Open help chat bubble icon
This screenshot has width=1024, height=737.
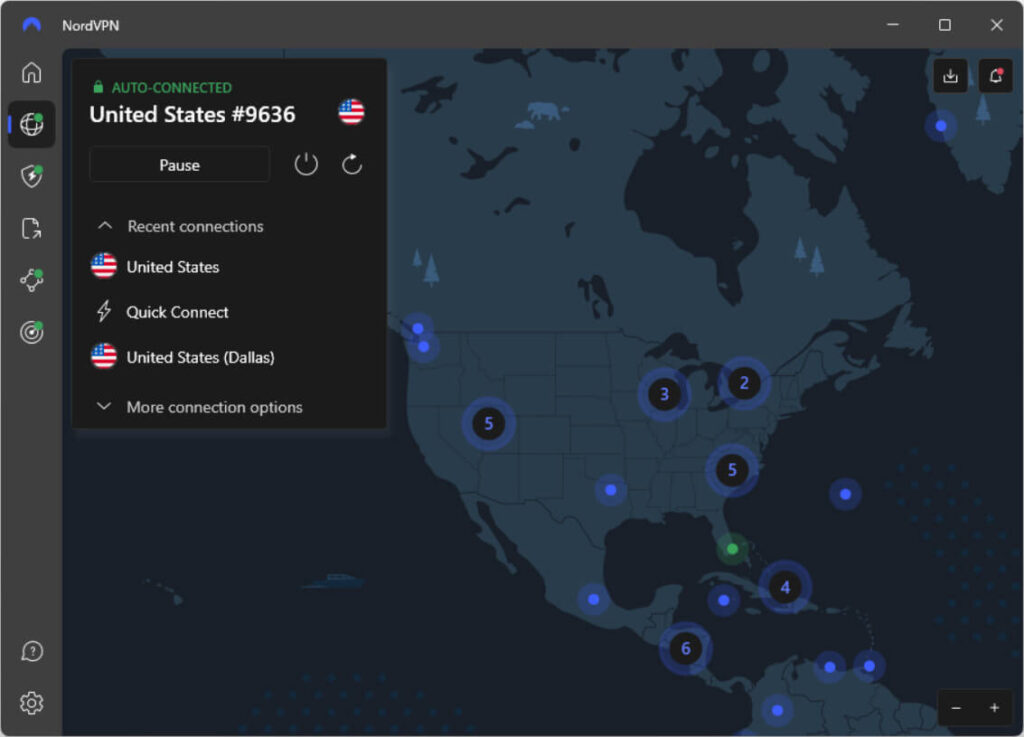[31, 651]
